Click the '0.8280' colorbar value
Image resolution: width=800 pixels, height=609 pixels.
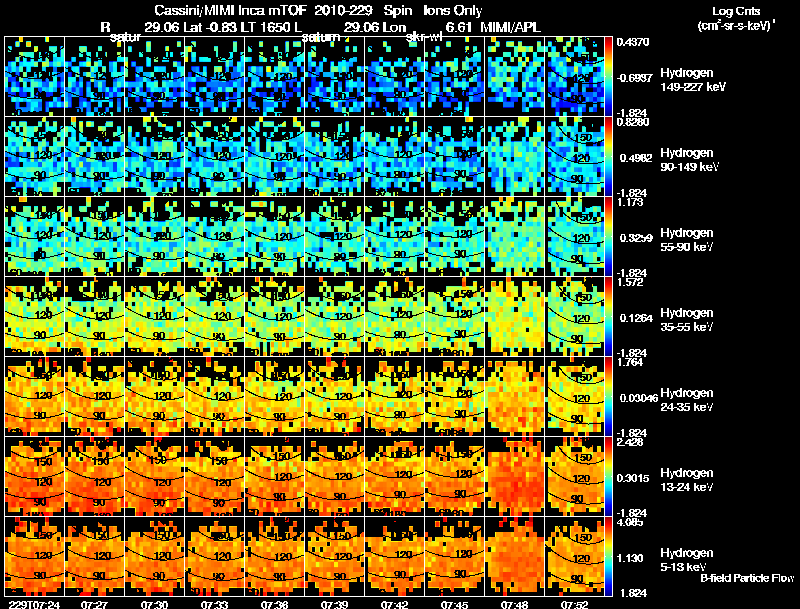(x=633, y=122)
